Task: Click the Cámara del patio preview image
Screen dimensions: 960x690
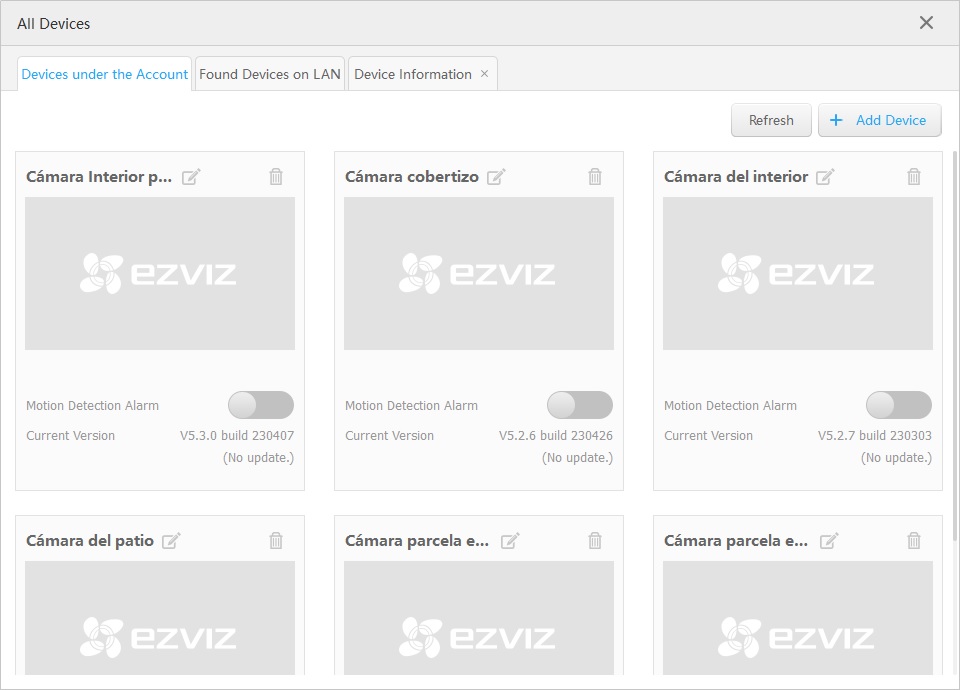Action: coord(160,620)
